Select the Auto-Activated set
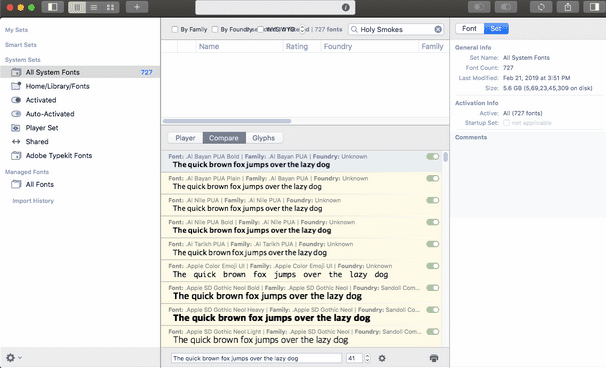This screenshot has width=606, height=368. click(80, 114)
